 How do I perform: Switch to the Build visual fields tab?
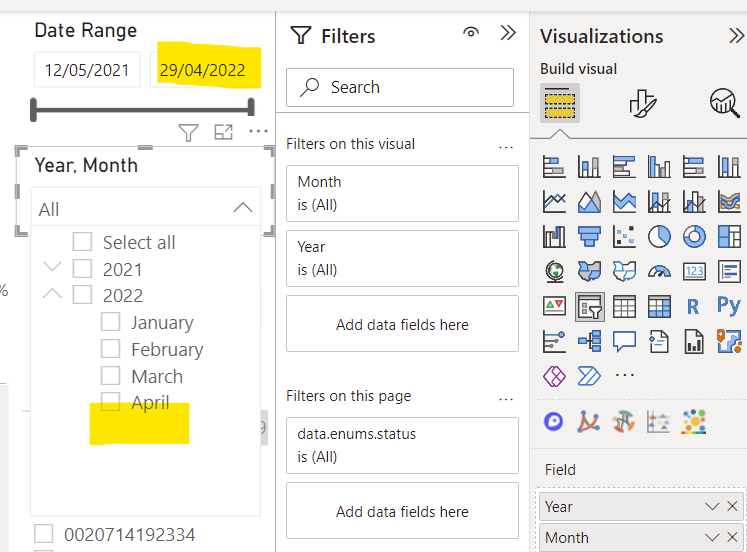point(560,103)
